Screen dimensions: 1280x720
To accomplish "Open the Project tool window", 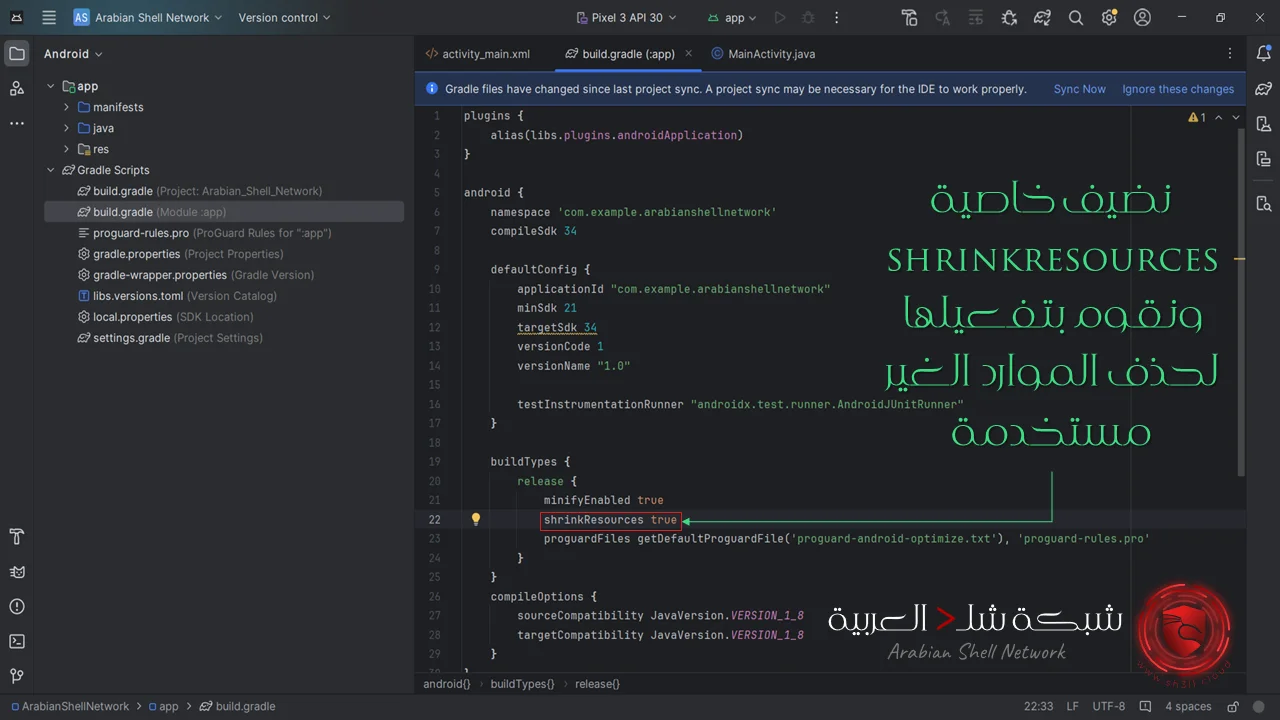I will tap(16, 54).
